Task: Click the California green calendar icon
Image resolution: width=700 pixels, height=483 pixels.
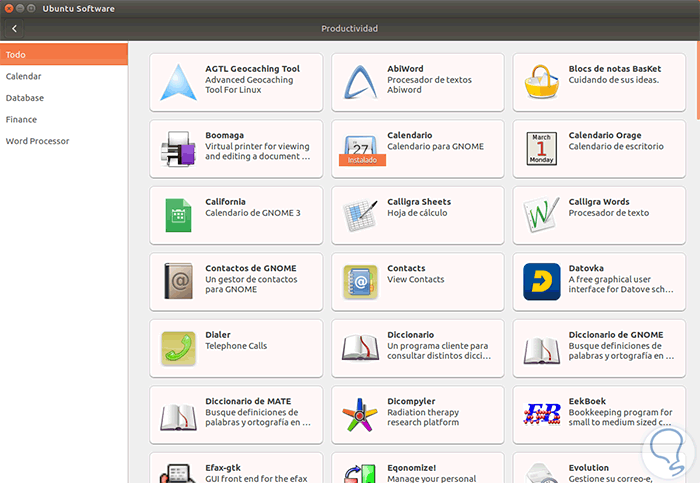Action: 178,215
